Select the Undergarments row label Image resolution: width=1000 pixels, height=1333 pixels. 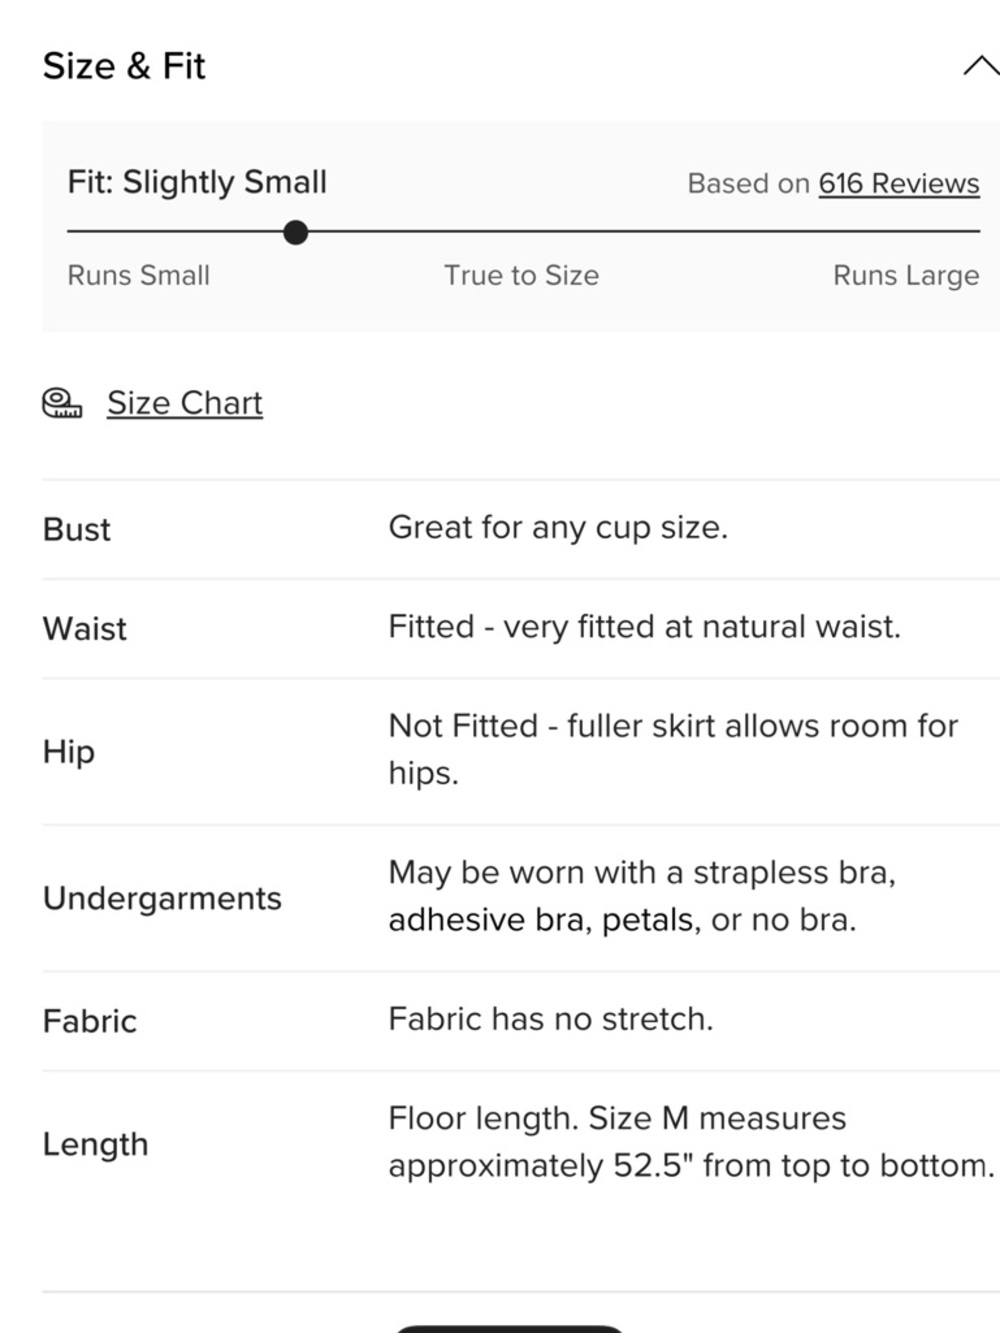pos(162,898)
